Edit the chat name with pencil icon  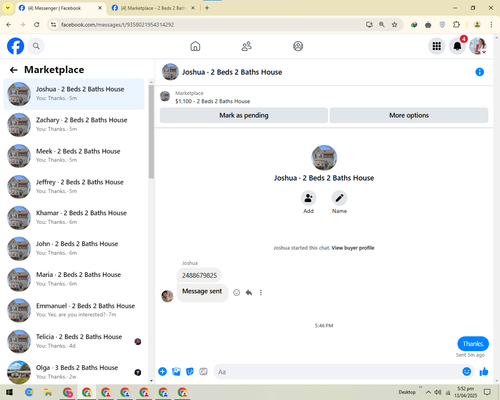[x=339, y=198]
